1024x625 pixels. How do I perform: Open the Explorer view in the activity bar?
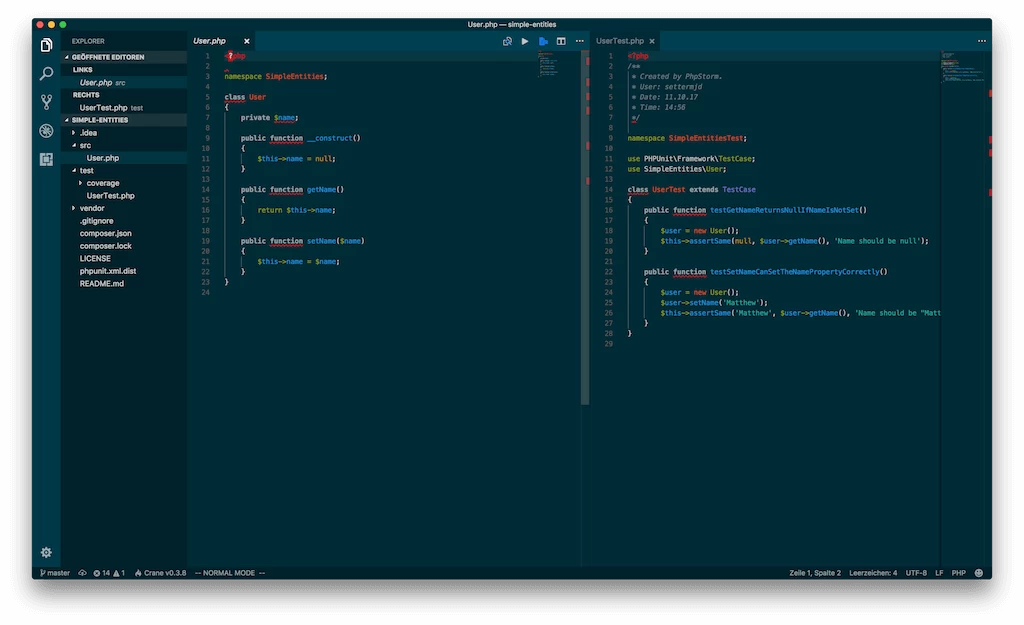tap(46, 45)
